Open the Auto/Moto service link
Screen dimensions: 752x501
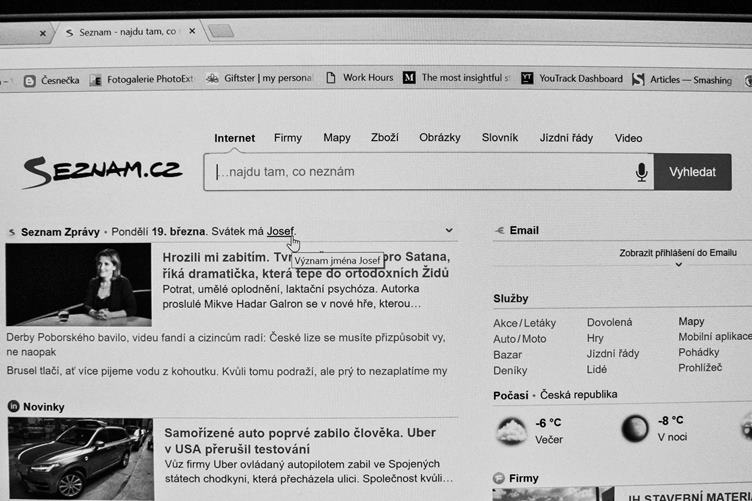(519, 339)
